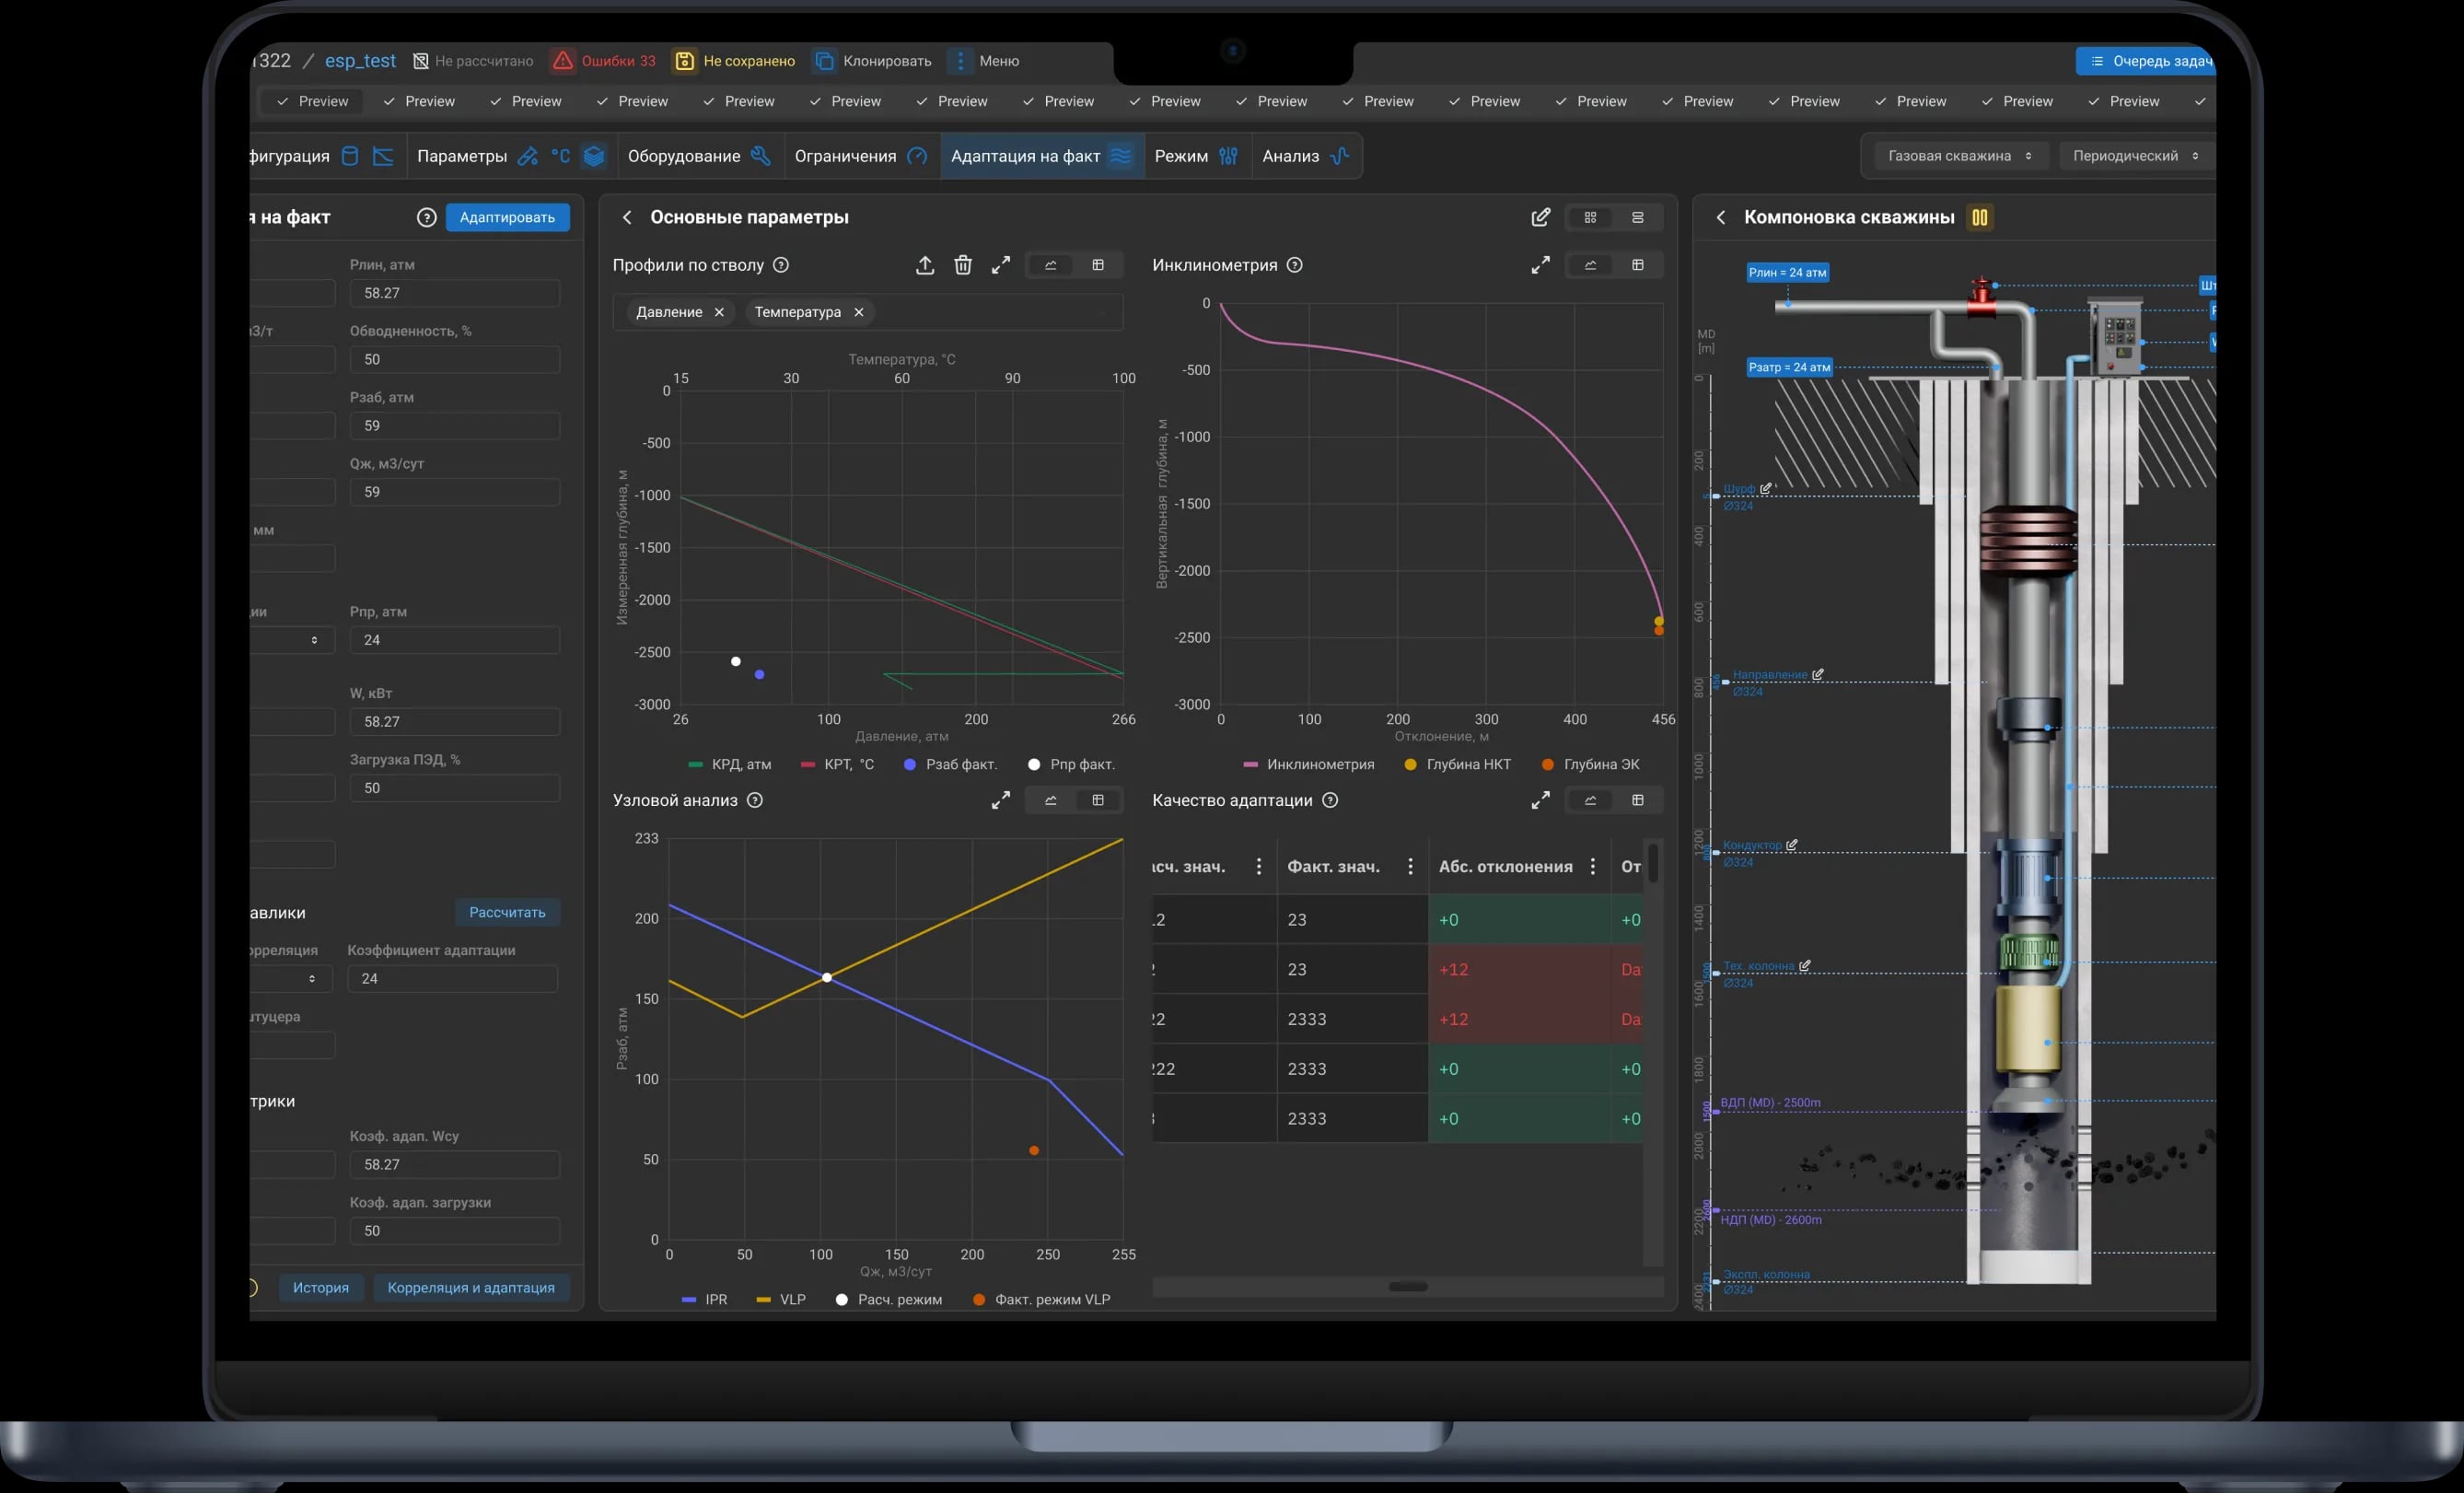
Task: Show Профили по стволу as table view
Action: click(1098, 265)
